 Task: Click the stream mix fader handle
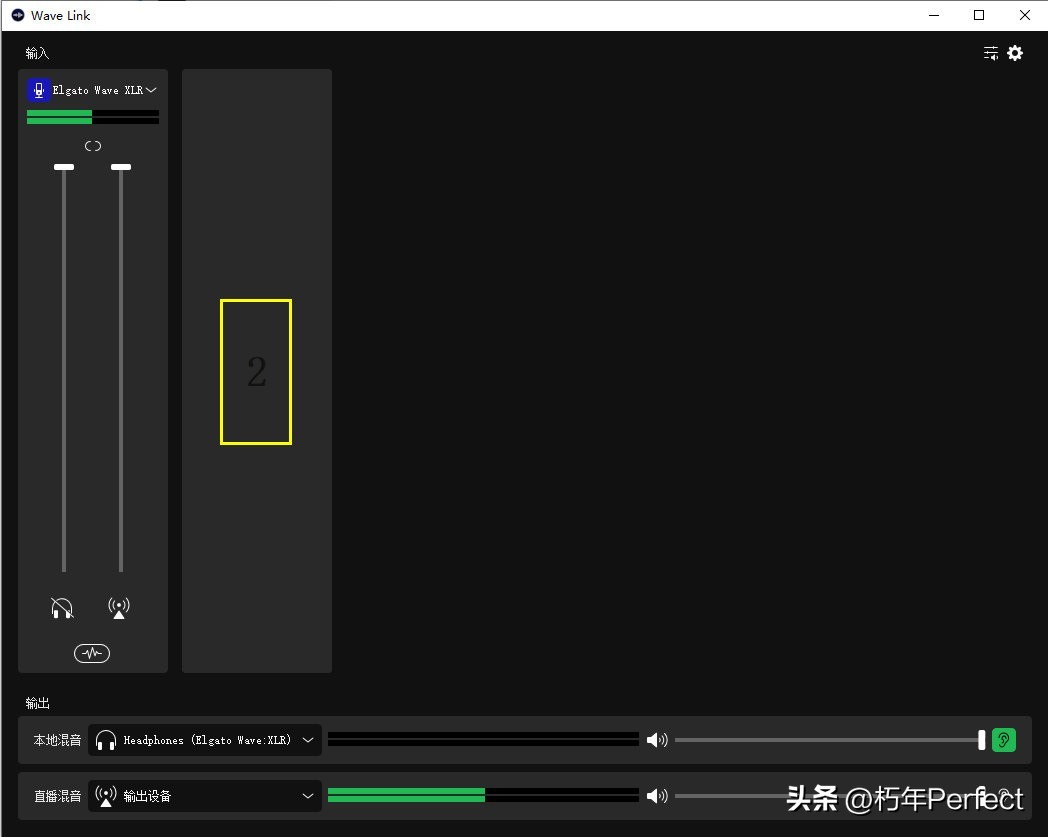pos(121,167)
